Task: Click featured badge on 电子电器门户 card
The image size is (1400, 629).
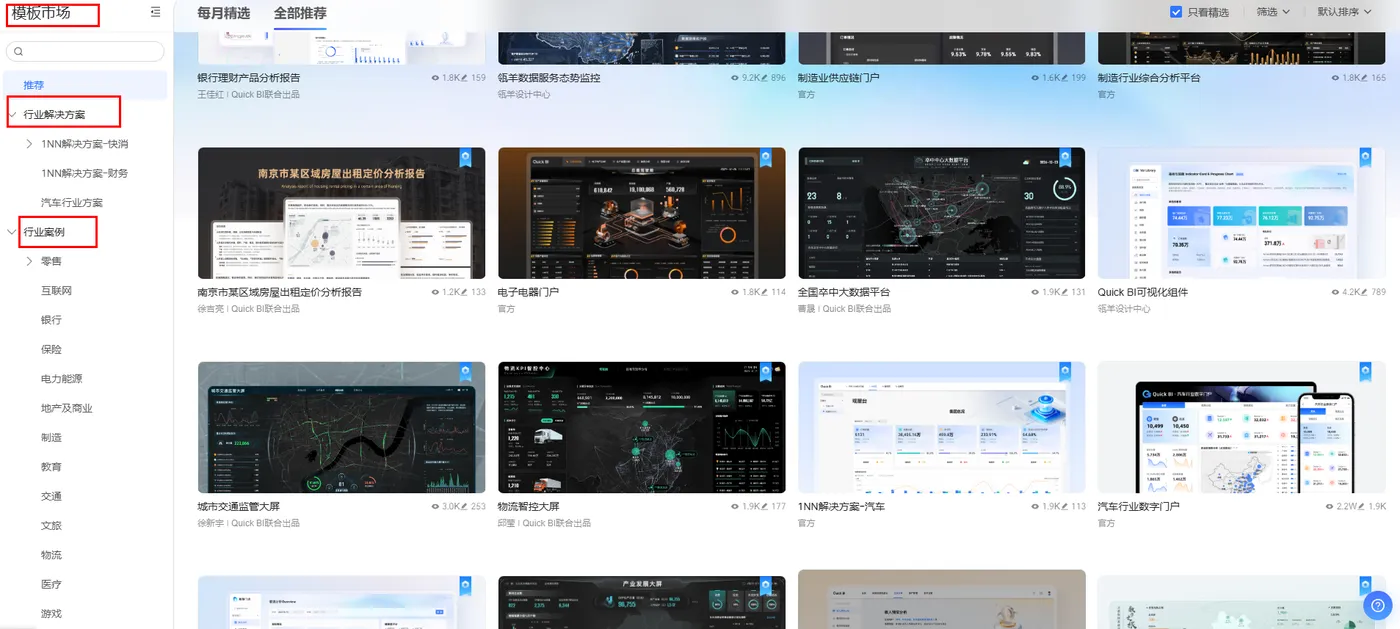Action: click(x=766, y=157)
